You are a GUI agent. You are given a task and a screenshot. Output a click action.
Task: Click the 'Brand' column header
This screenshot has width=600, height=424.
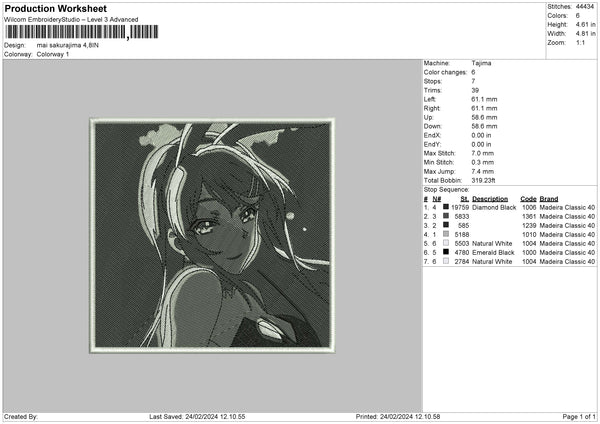pyautogui.click(x=549, y=199)
